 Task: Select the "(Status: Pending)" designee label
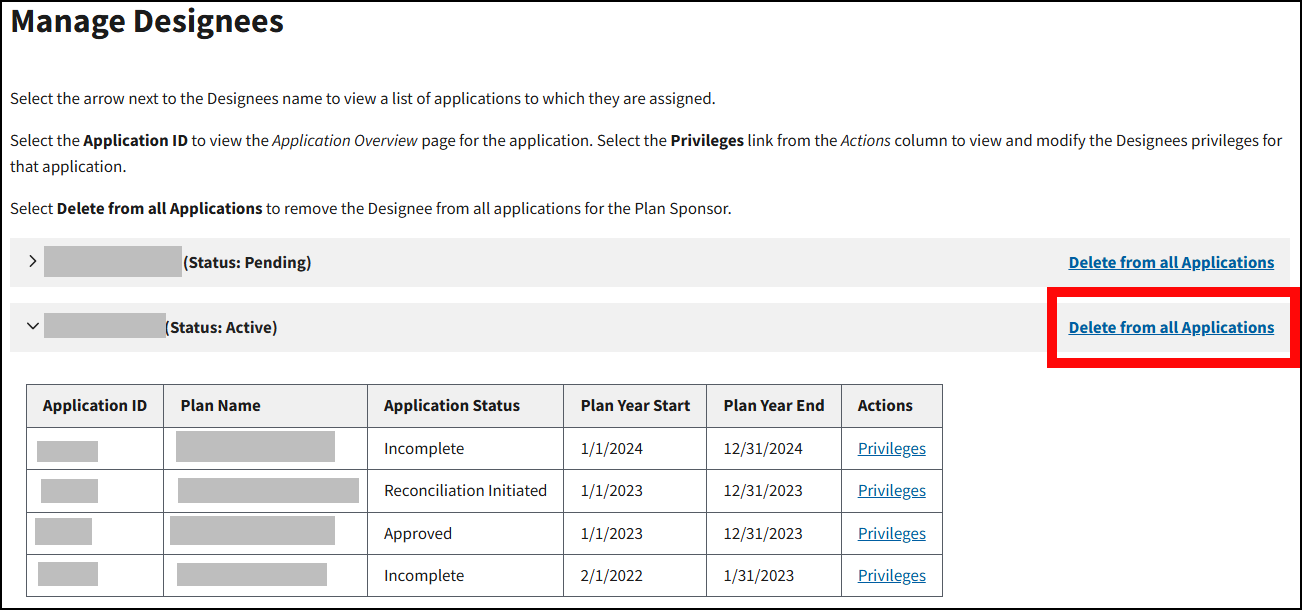(x=247, y=263)
